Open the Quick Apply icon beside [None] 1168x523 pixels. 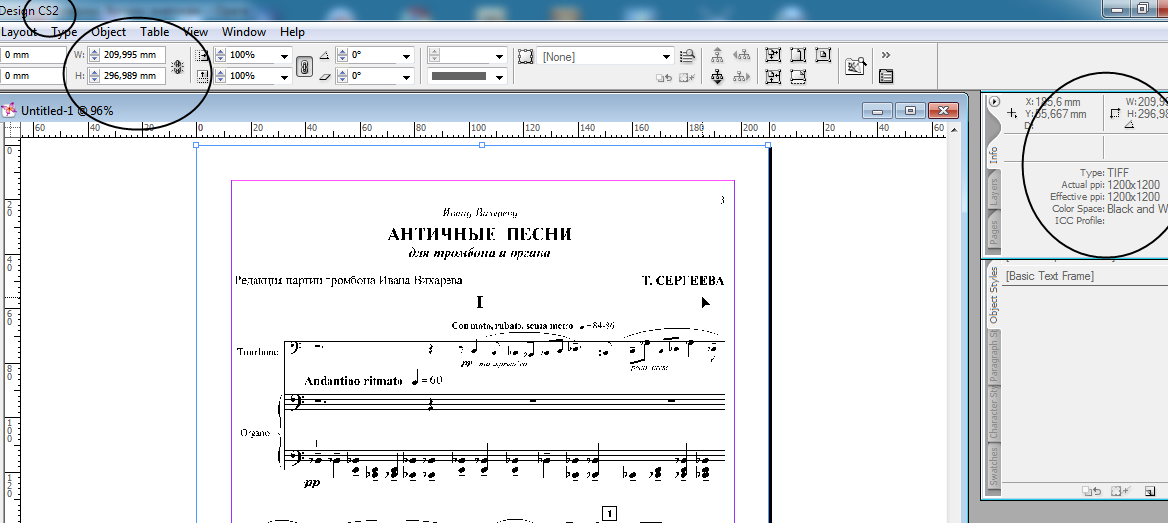[687, 56]
